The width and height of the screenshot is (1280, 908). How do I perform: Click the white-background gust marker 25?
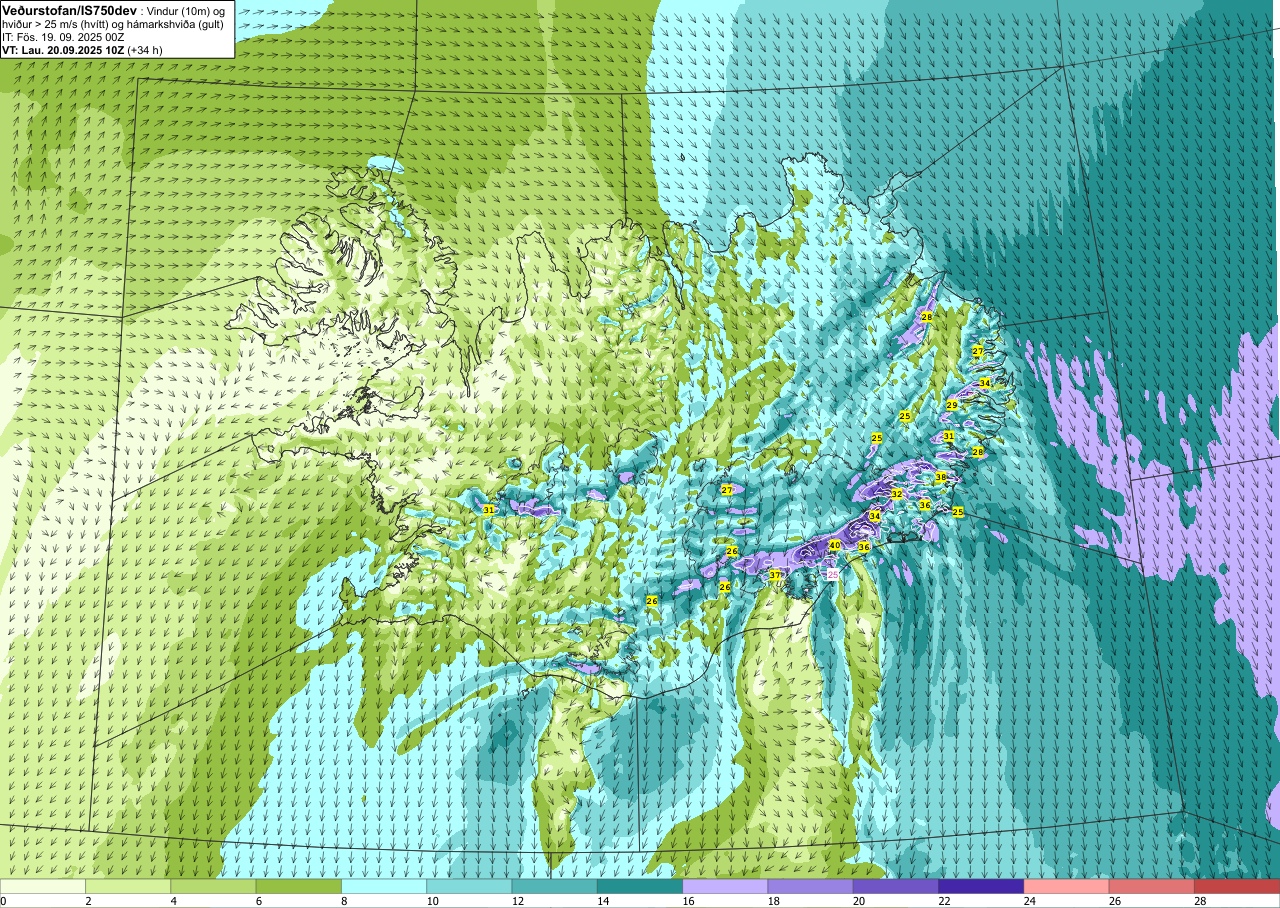coord(833,575)
